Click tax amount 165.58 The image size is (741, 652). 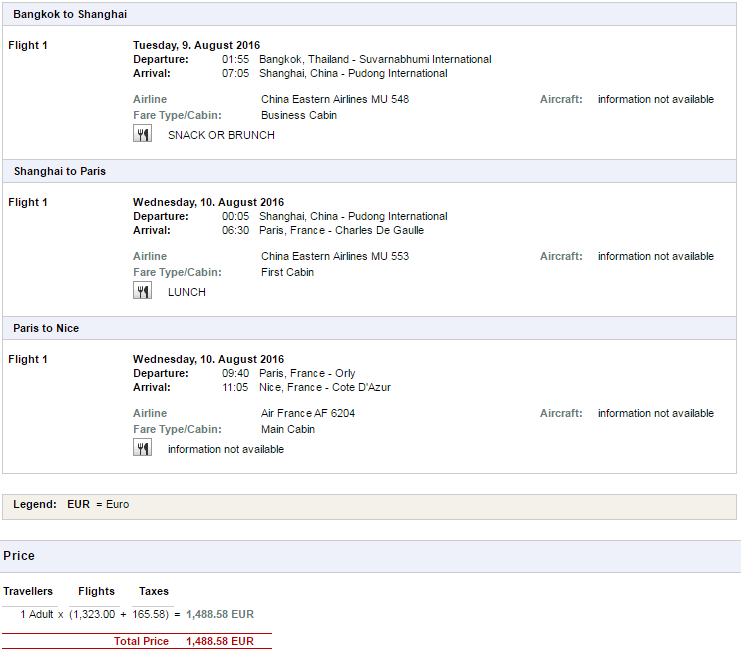click(x=149, y=614)
